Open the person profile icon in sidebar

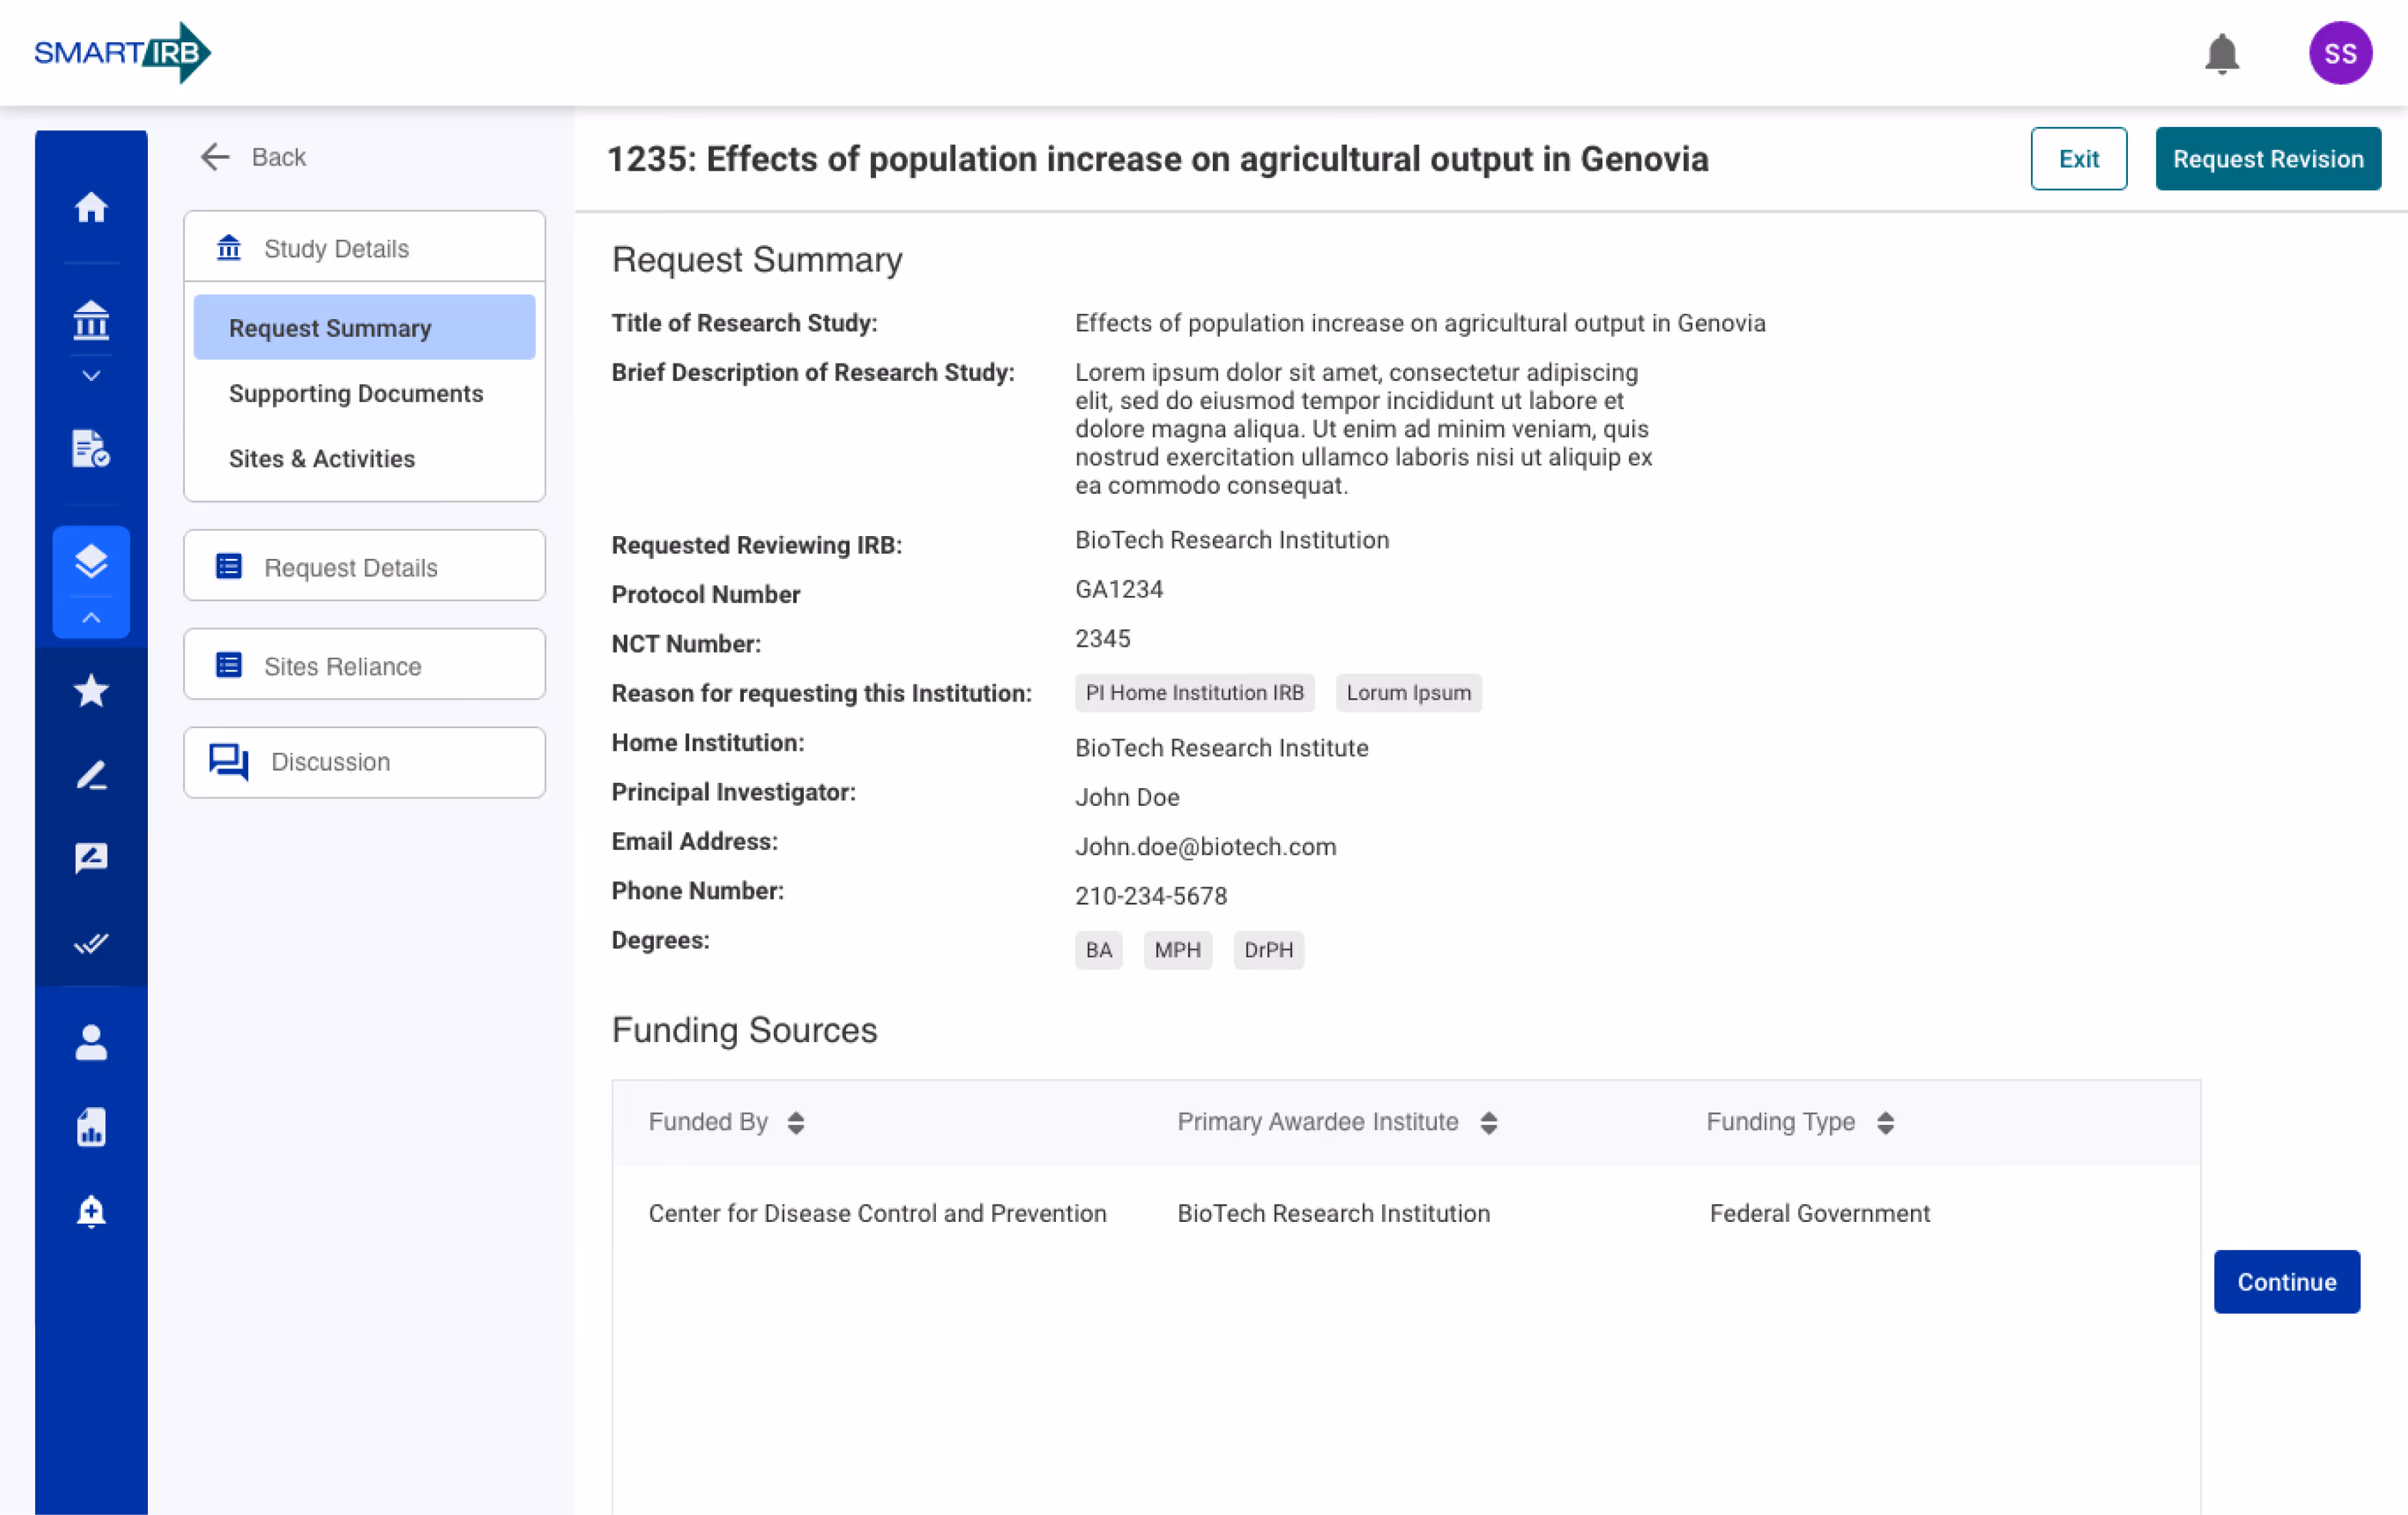[x=91, y=1042]
